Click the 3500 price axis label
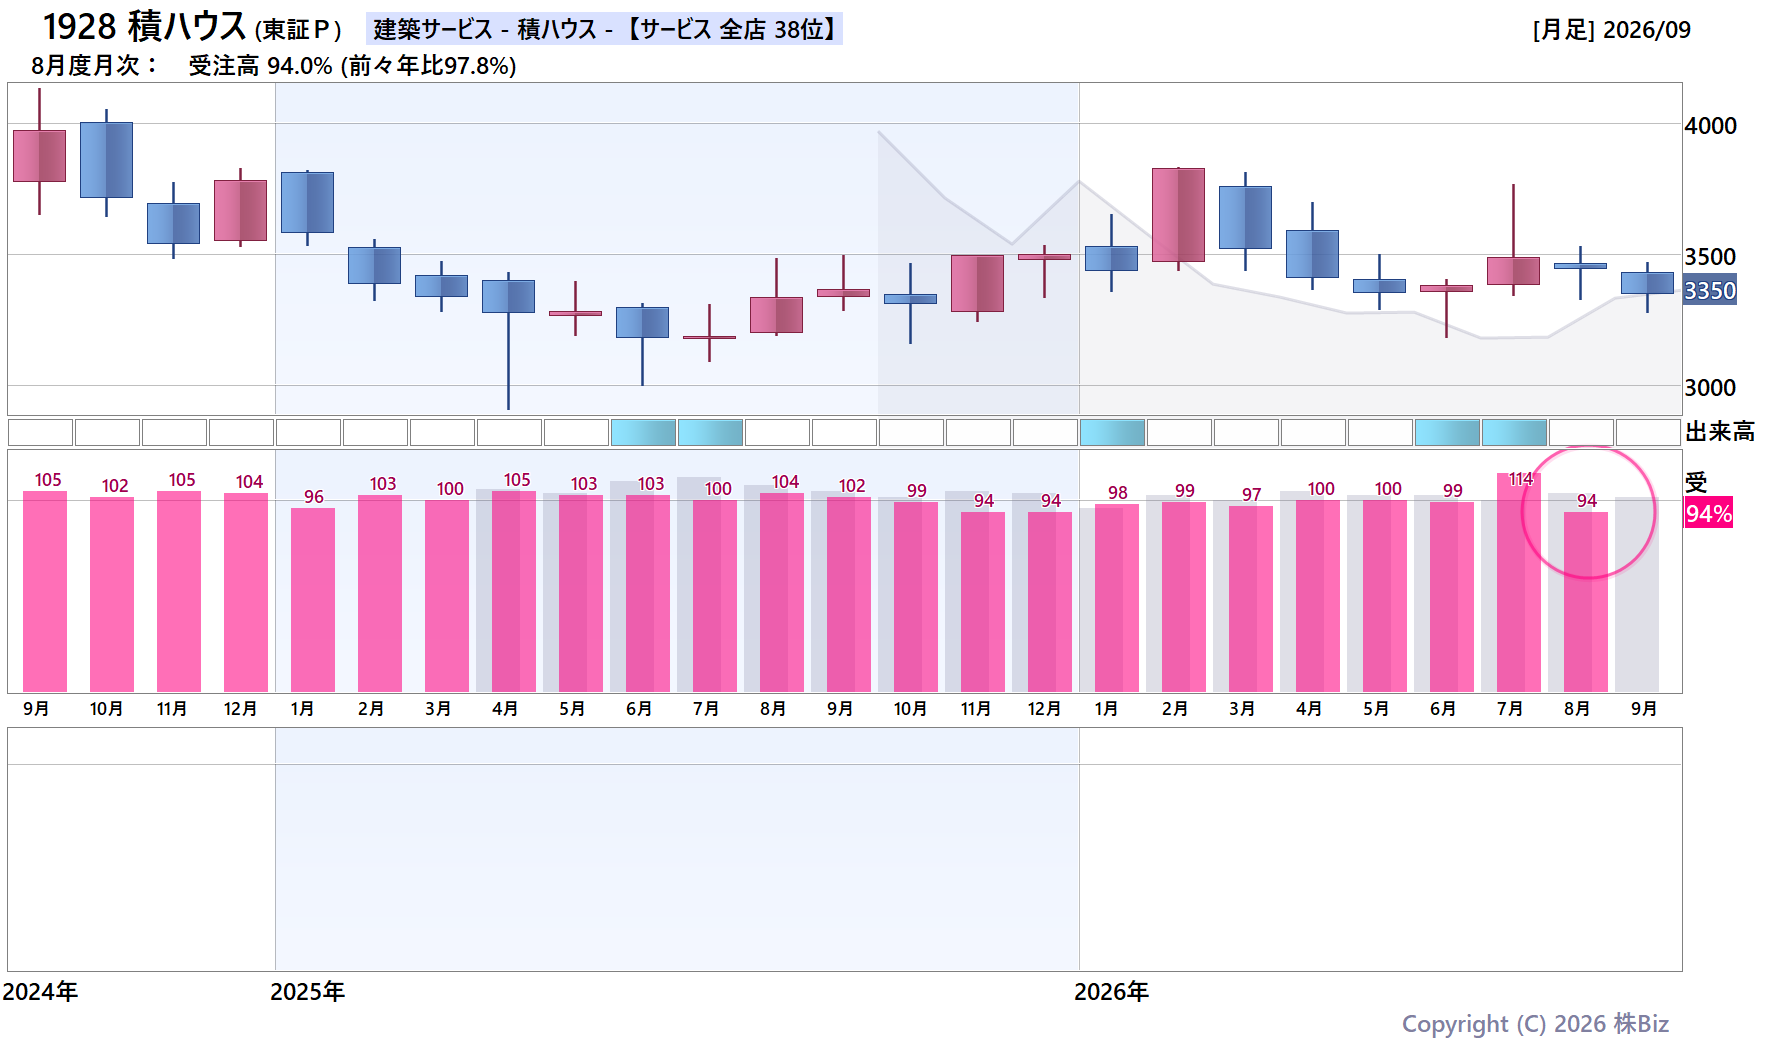The width and height of the screenshot is (1780, 1054). pyautogui.click(x=1710, y=257)
